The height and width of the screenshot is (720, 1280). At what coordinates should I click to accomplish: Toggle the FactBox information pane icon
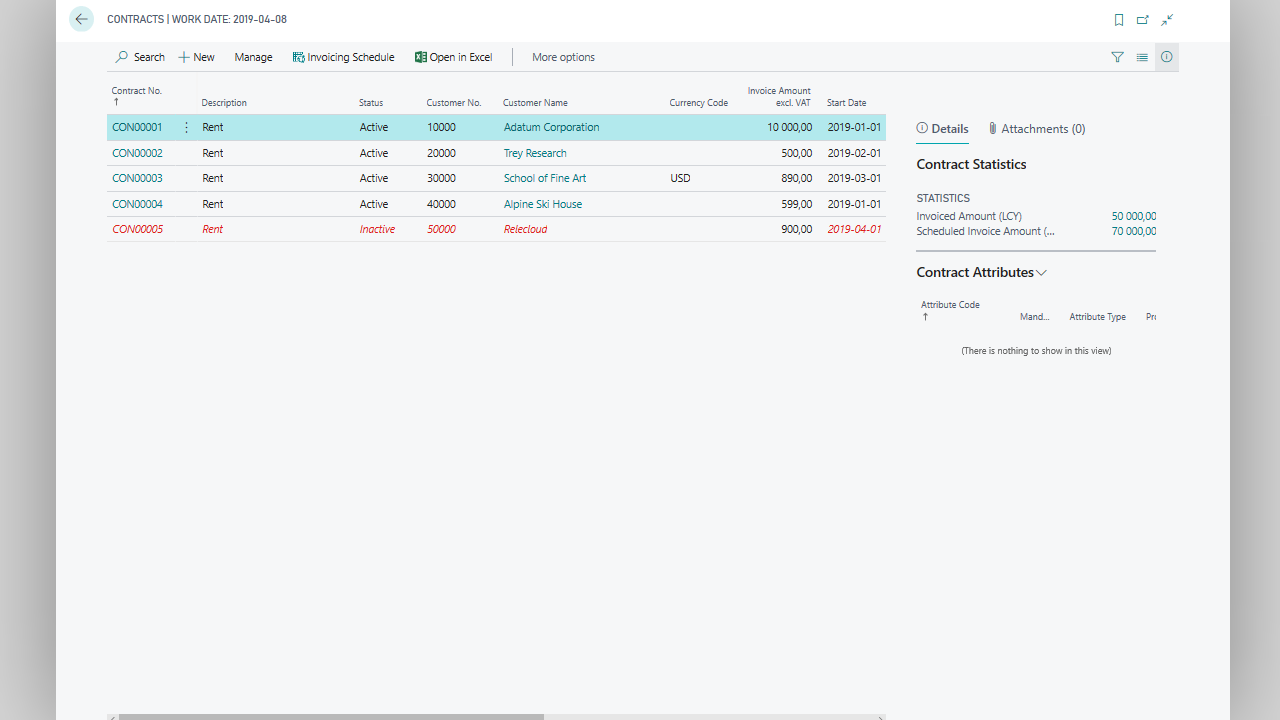(x=1167, y=57)
